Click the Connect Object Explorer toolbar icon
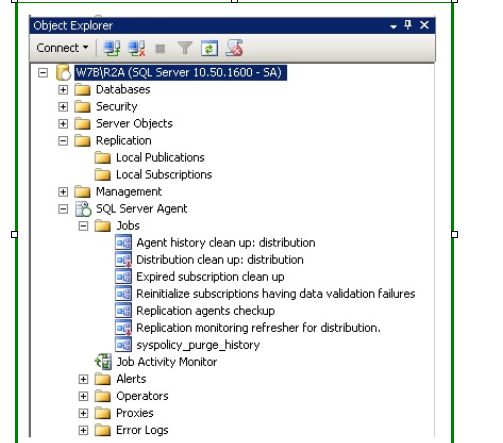This screenshot has height=443, width=503. 112,48
